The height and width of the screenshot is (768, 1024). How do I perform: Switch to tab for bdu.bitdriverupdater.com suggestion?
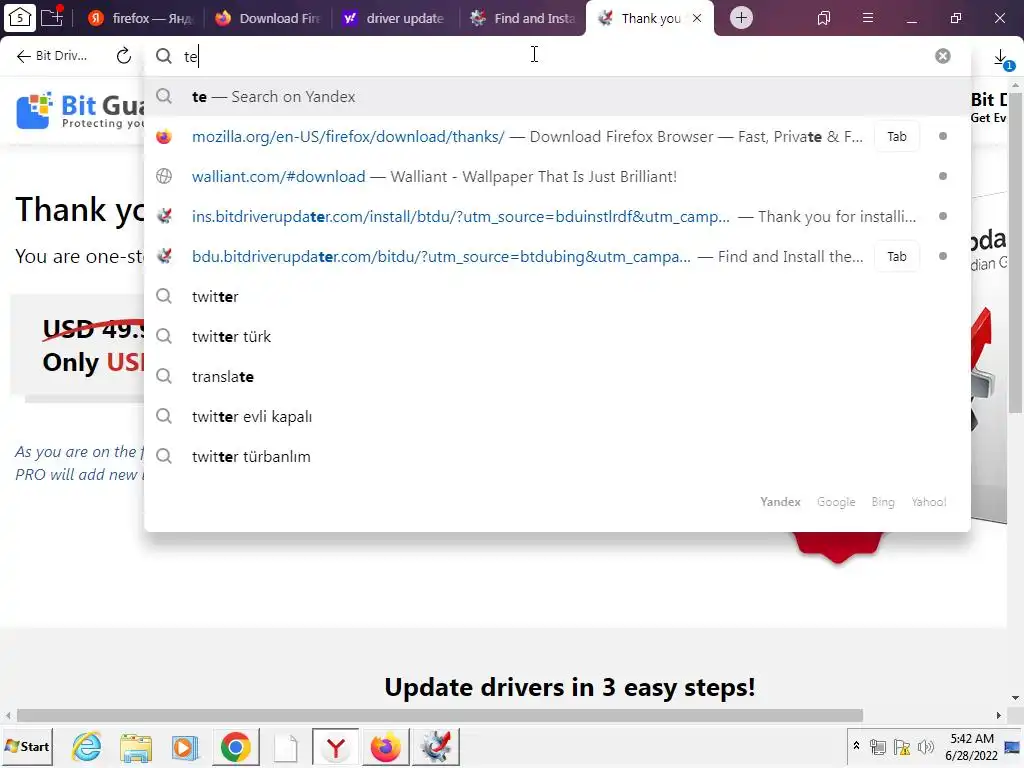point(897,257)
